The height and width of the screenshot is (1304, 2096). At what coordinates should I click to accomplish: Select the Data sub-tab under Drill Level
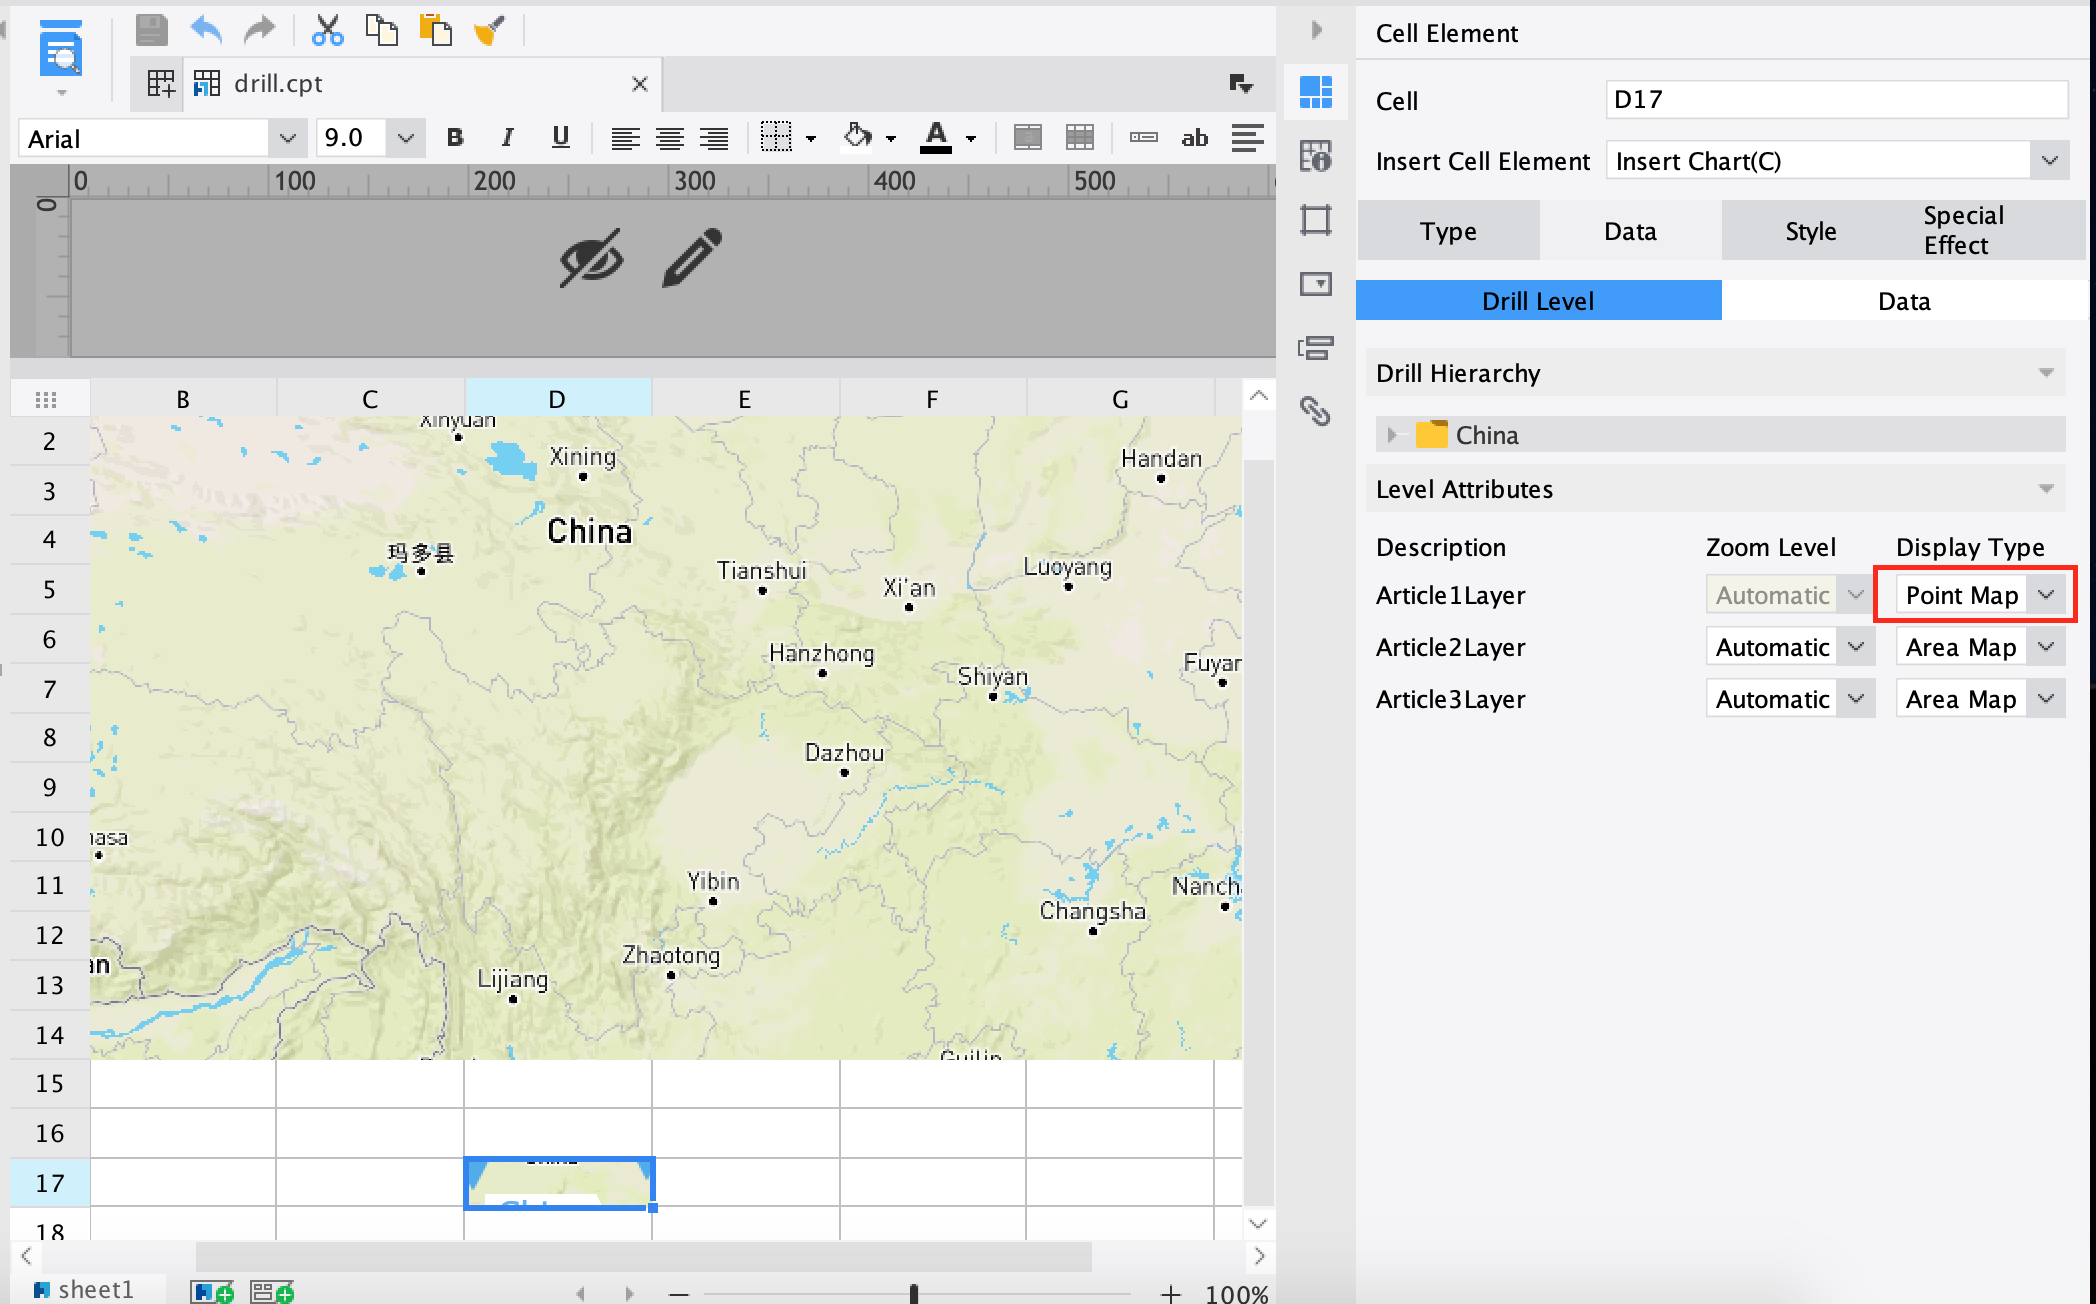pyautogui.click(x=1904, y=301)
